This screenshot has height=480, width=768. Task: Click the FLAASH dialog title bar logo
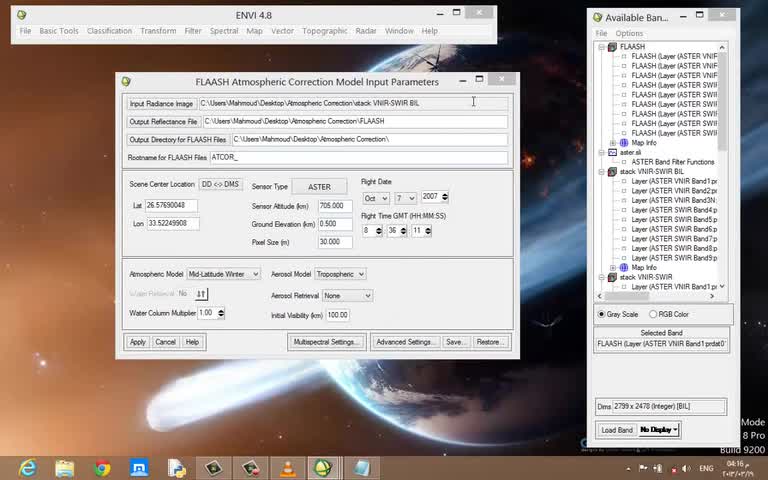[126, 81]
